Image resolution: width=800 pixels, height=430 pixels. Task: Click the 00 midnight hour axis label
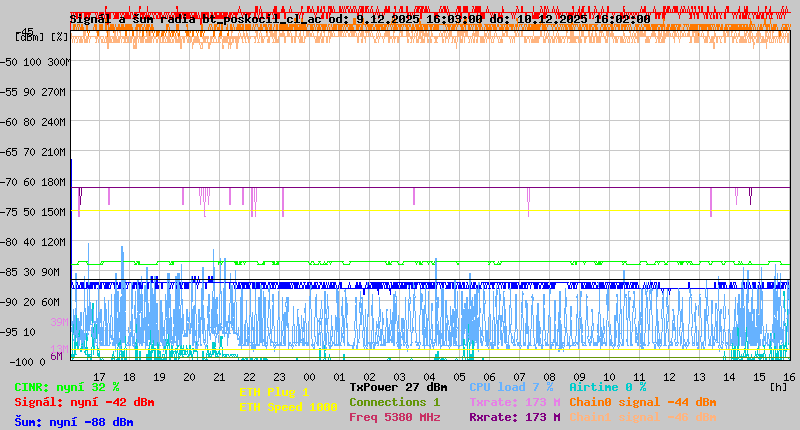coord(310,377)
